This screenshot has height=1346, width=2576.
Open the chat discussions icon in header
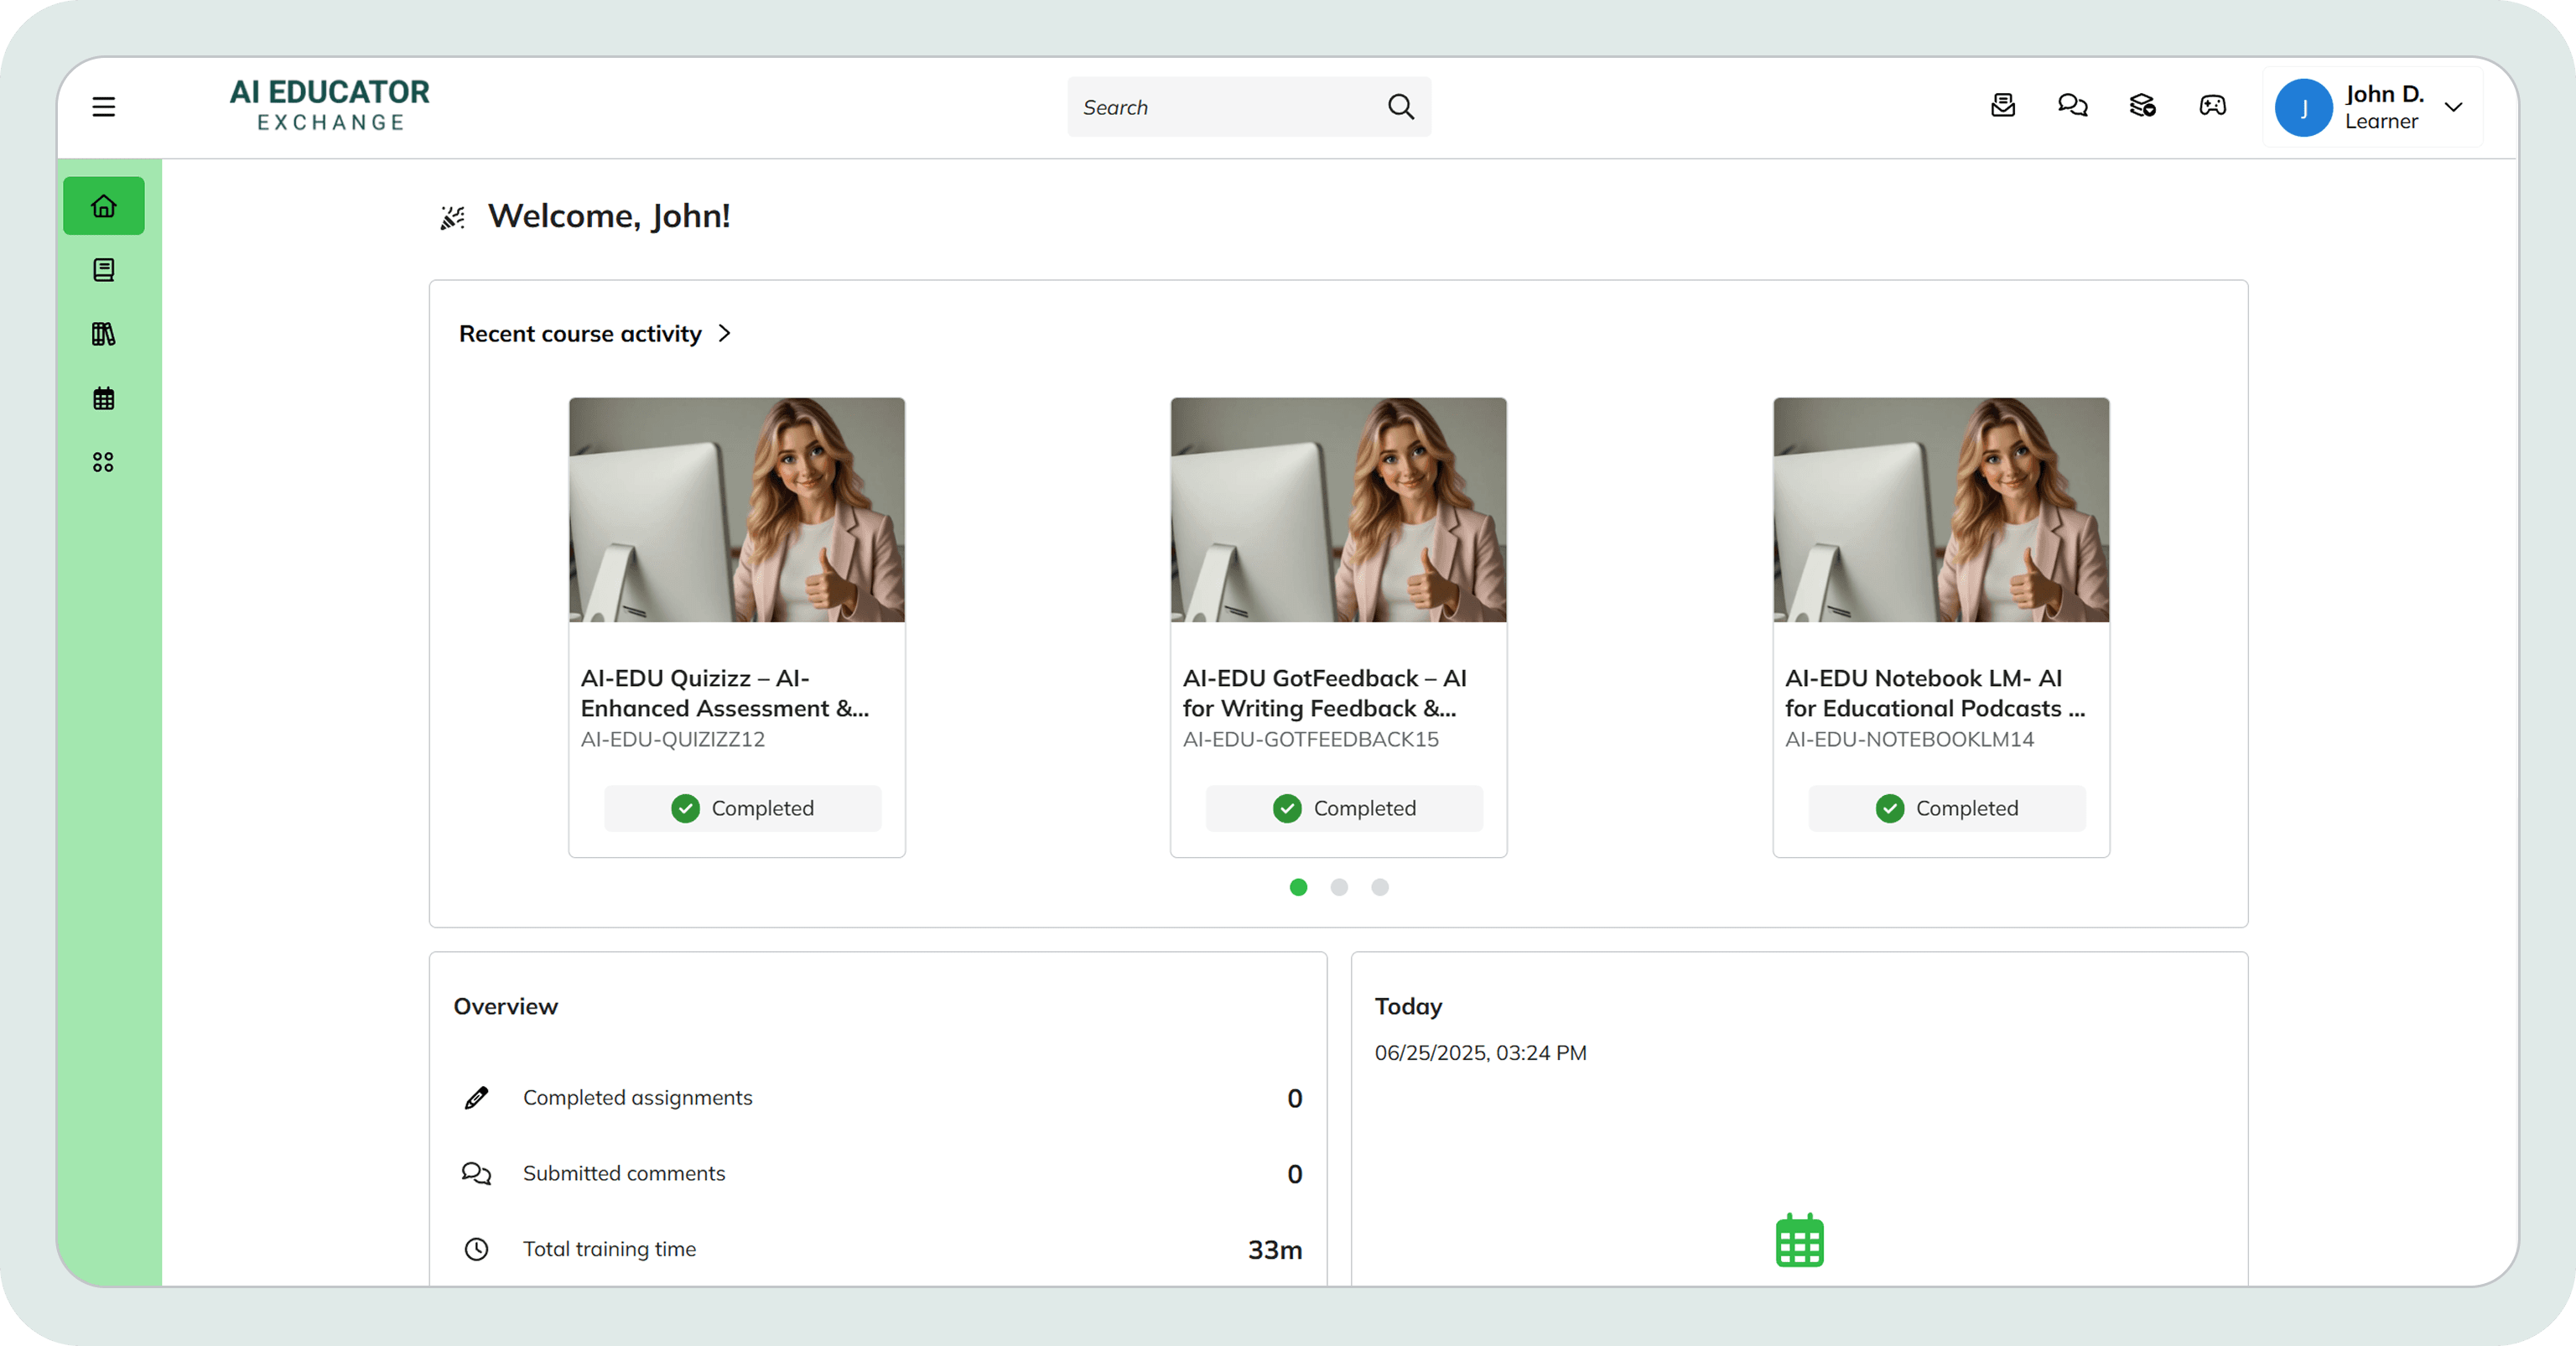coord(2073,105)
